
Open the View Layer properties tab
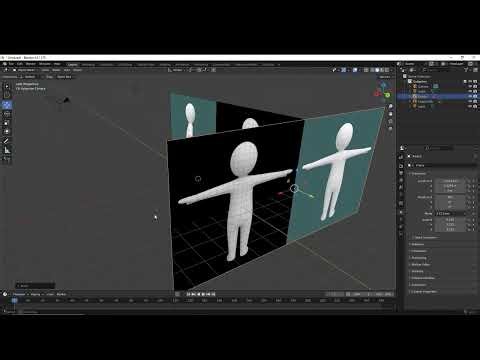pos(401,181)
